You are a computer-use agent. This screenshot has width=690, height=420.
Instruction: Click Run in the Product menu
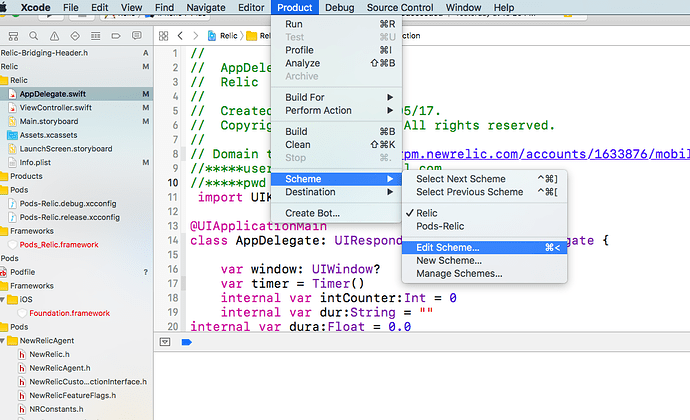[336, 24]
